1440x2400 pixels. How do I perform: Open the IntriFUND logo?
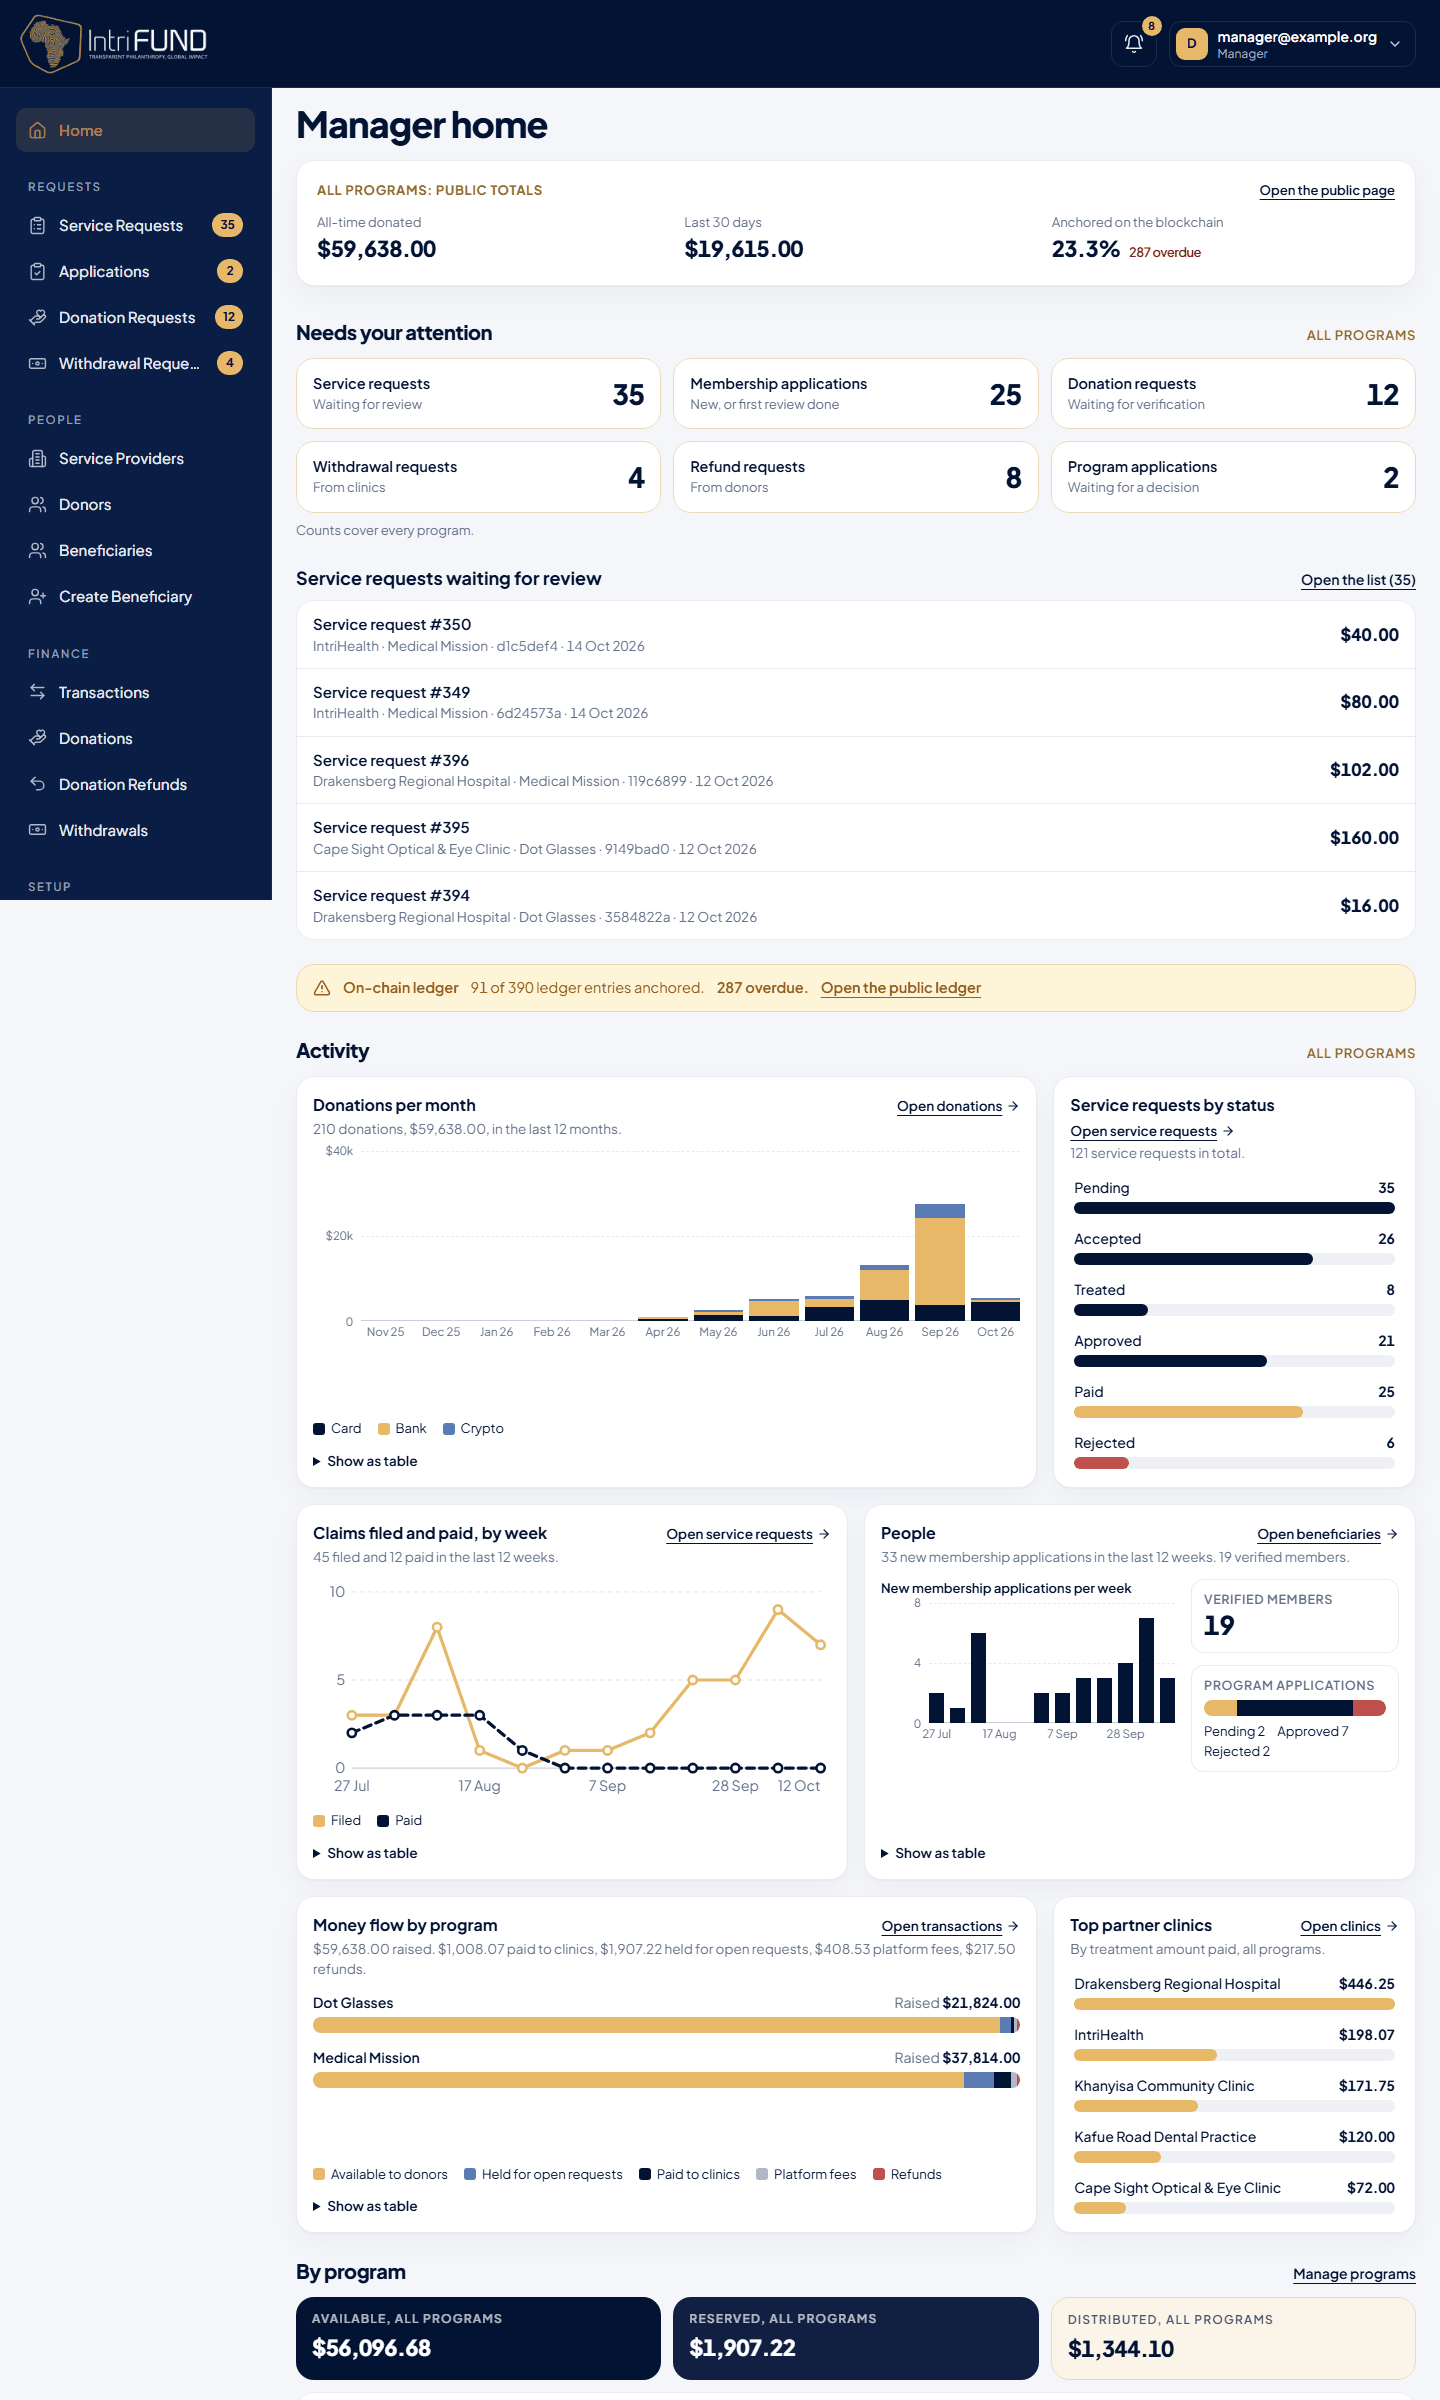(114, 43)
